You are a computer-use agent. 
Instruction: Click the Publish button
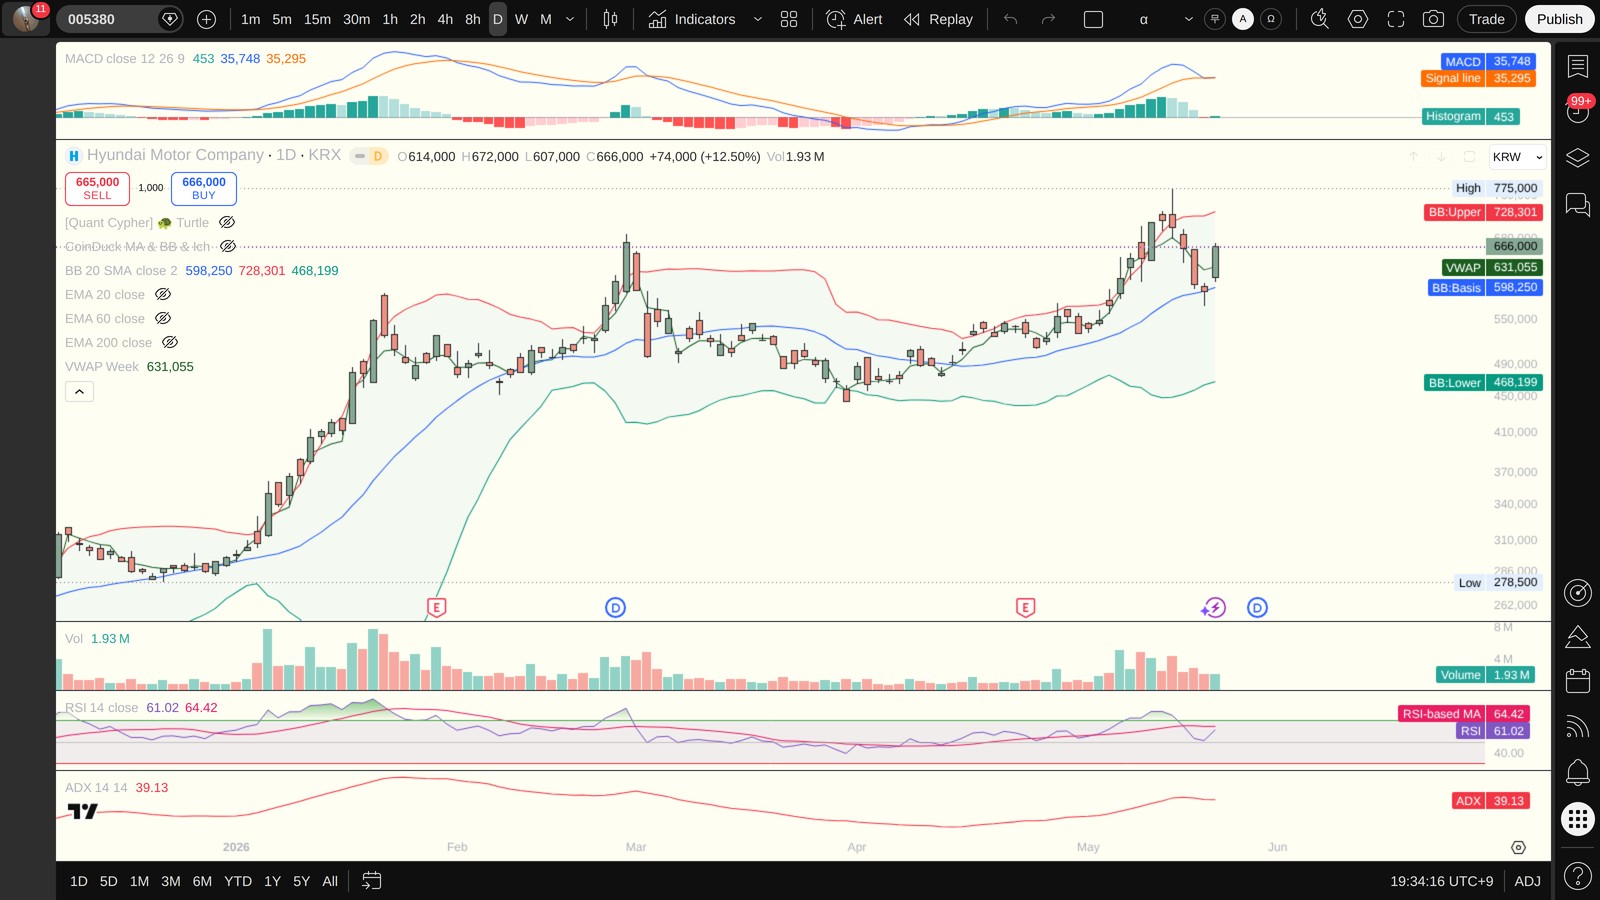tap(1559, 19)
